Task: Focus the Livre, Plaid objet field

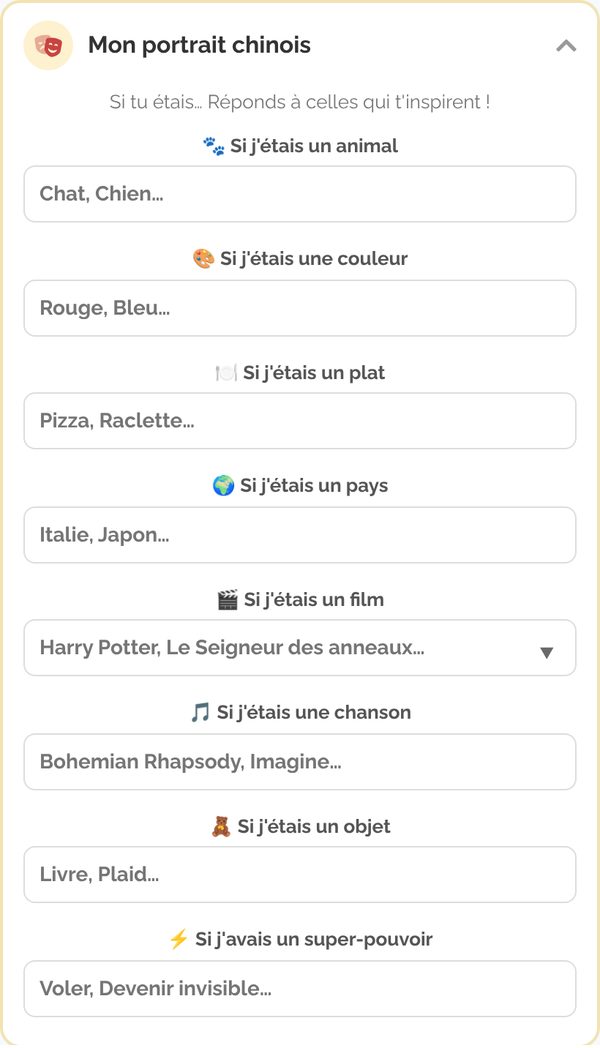Action: (x=300, y=875)
